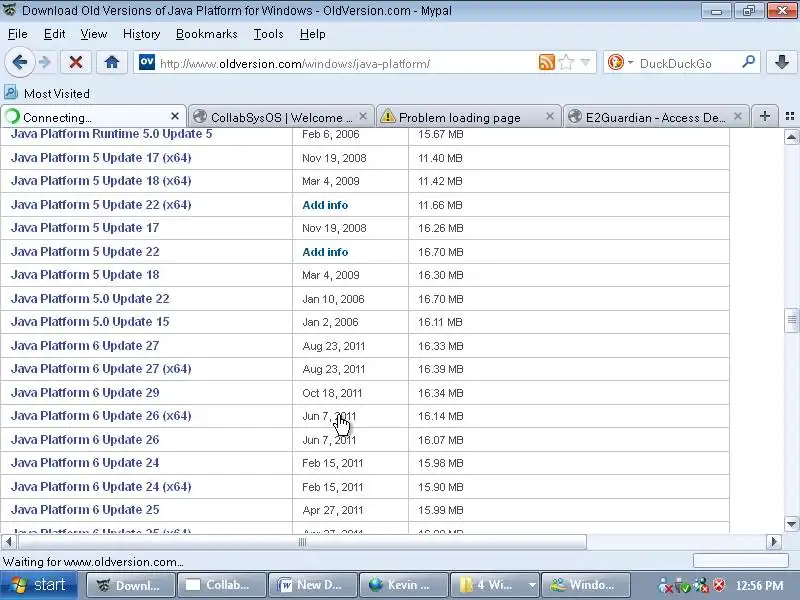Close the CollabSysOS tab
The image size is (800, 600).
tap(363, 116)
